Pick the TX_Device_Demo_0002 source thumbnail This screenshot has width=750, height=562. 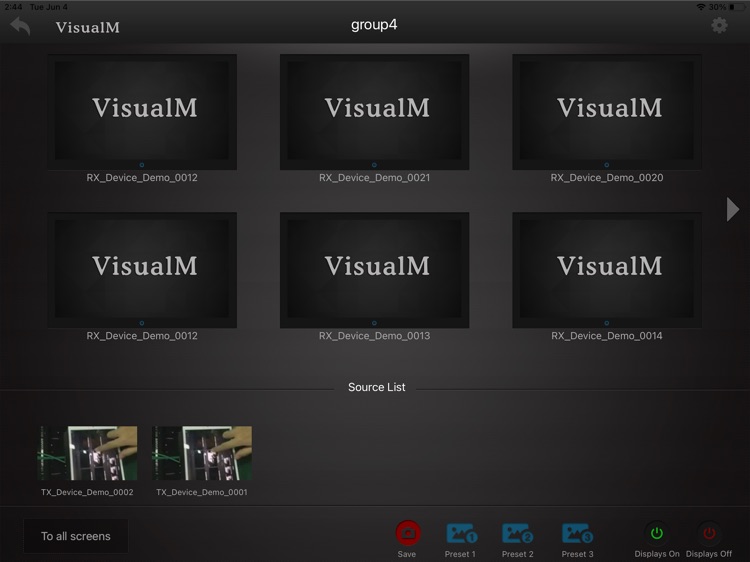tap(88, 453)
